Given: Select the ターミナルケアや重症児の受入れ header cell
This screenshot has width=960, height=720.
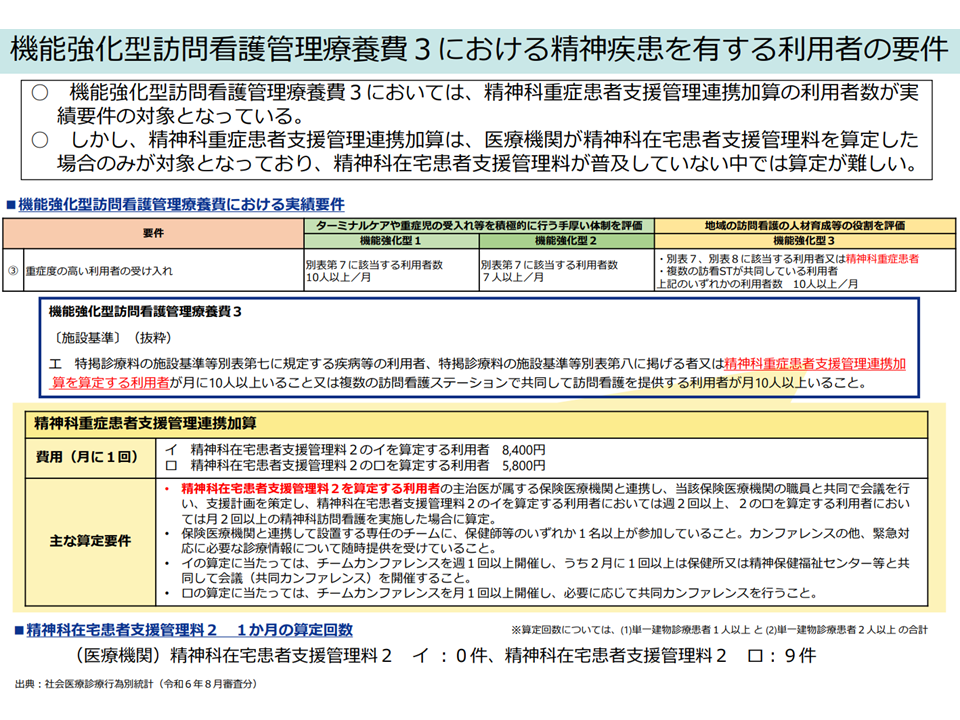Looking at the screenshot, I should tap(477, 226).
